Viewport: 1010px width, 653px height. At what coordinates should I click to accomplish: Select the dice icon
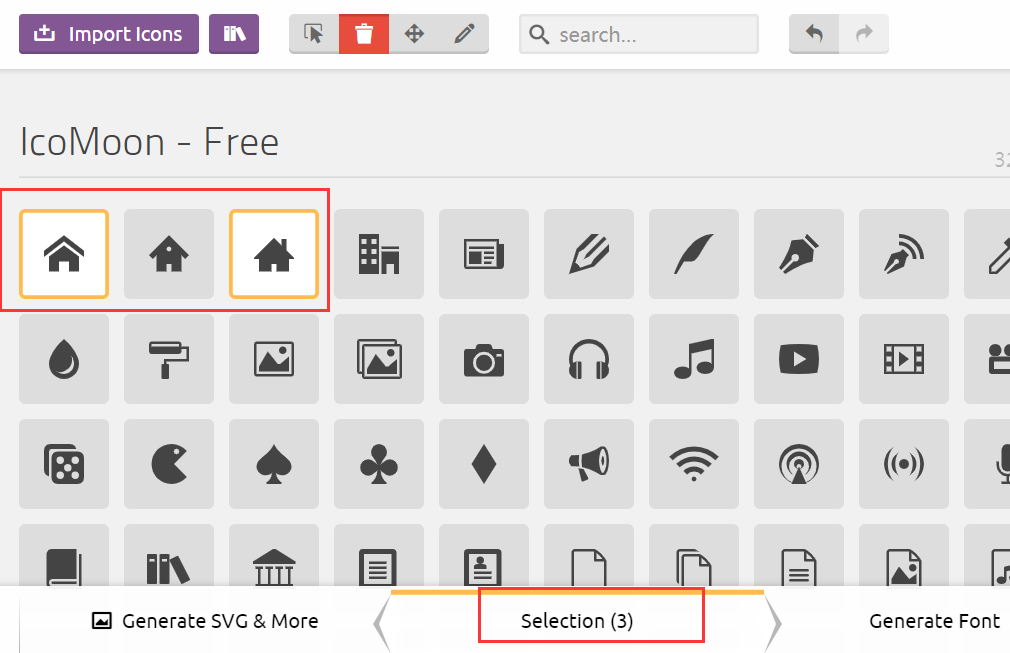[64, 464]
